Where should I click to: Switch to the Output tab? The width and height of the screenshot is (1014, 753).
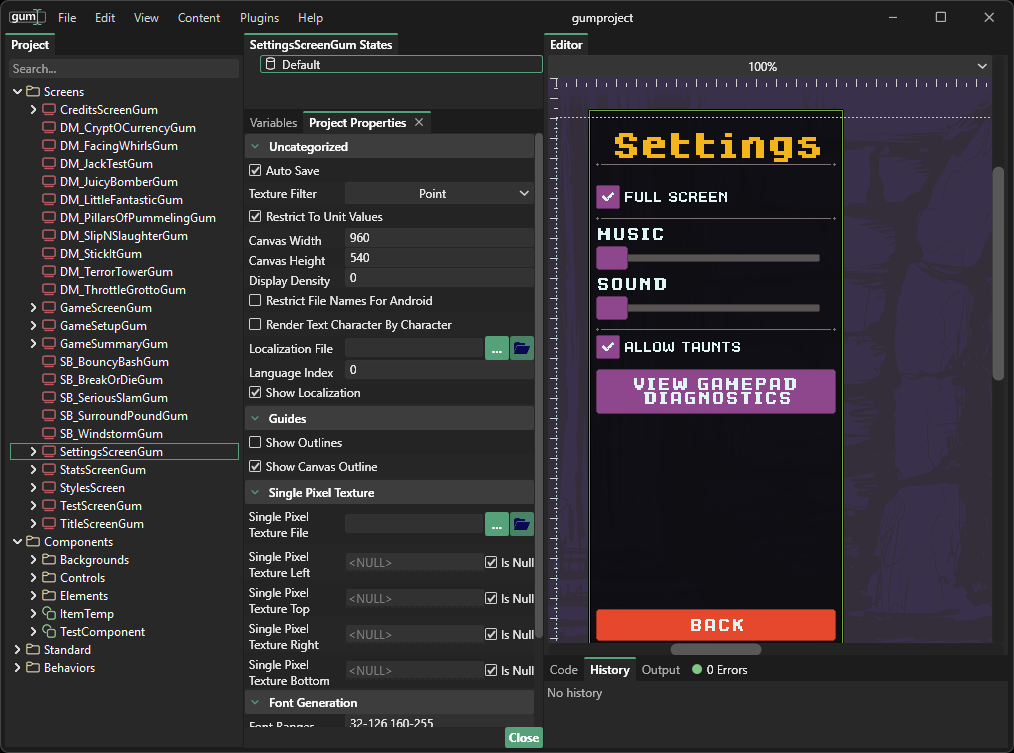pos(660,670)
